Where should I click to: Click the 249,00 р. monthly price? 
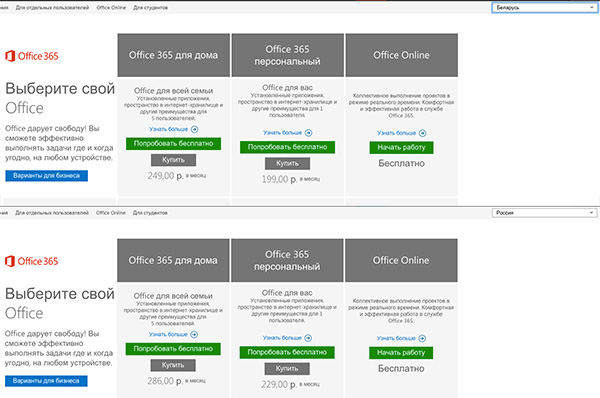(x=177, y=176)
